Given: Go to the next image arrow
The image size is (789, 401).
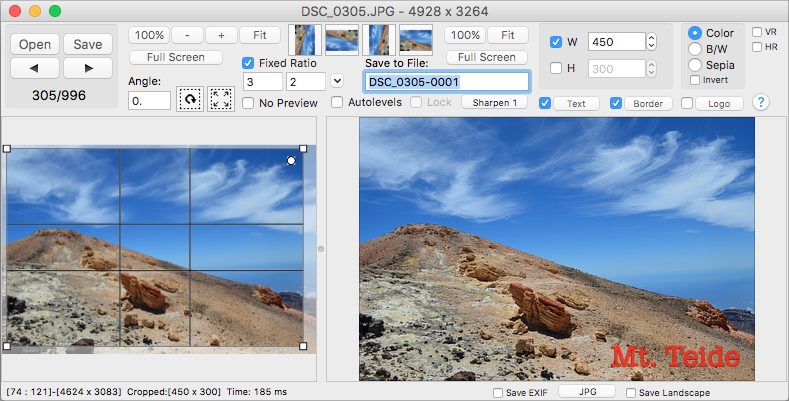Looking at the screenshot, I should [x=88, y=68].
